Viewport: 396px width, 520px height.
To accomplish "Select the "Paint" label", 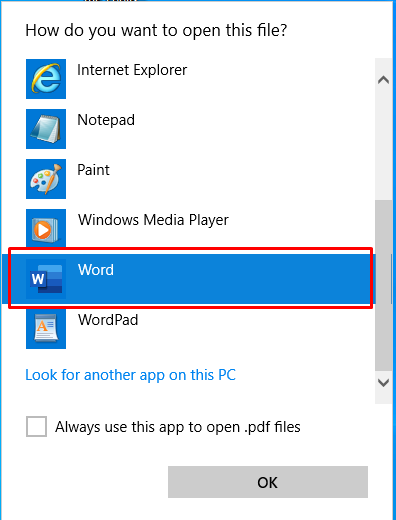I will 93,170.
